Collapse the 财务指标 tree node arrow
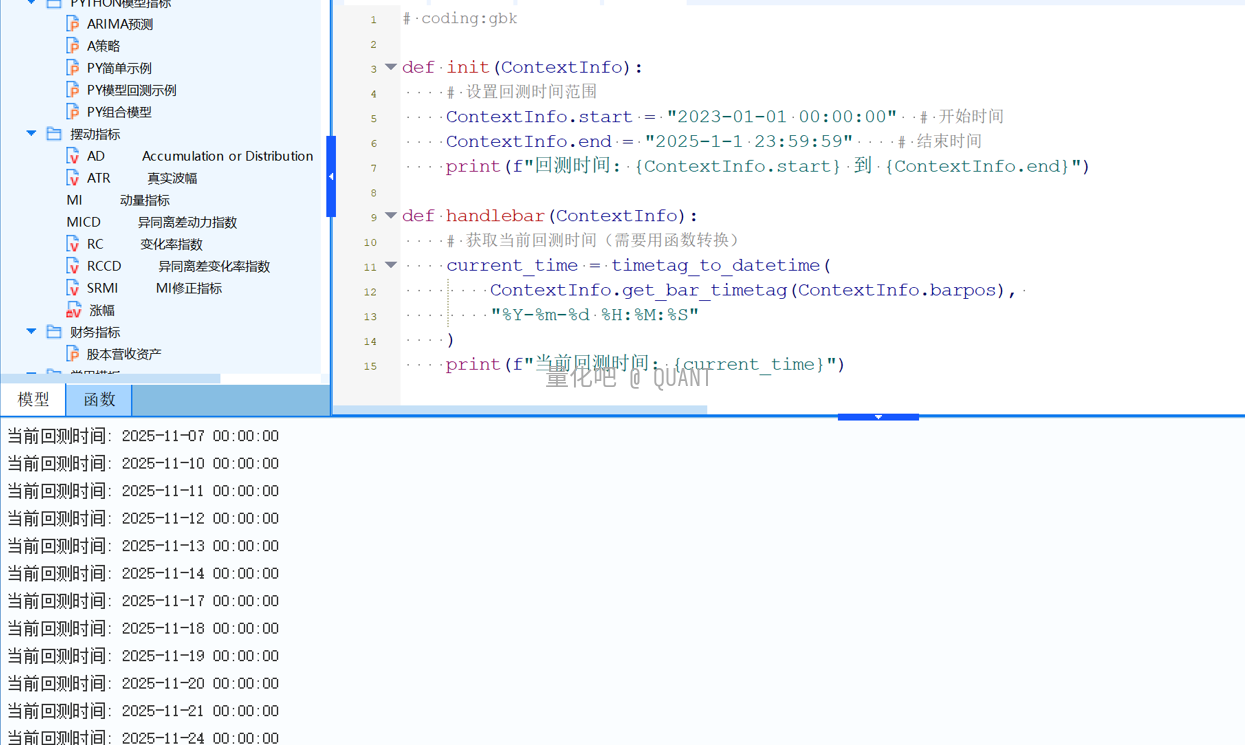This screenshot has width=1245, height=745. click(x=32, y=331)
